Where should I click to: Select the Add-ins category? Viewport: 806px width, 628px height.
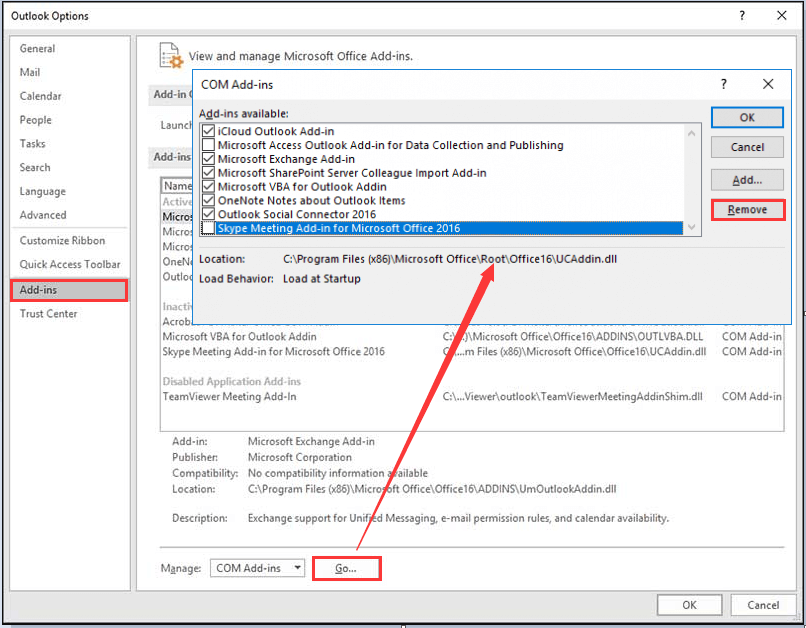68,290
